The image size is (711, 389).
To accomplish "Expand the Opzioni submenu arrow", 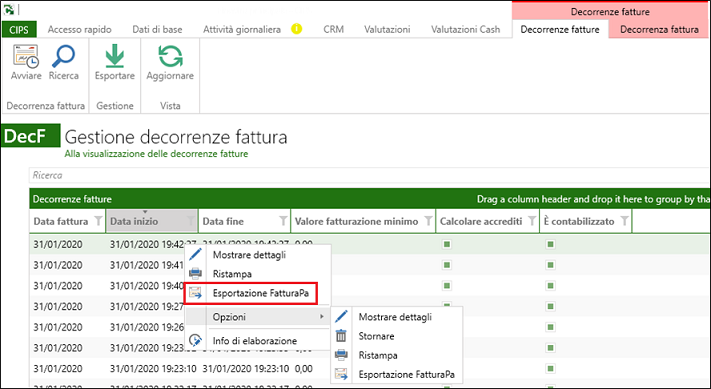I will (x=322, y=316).
